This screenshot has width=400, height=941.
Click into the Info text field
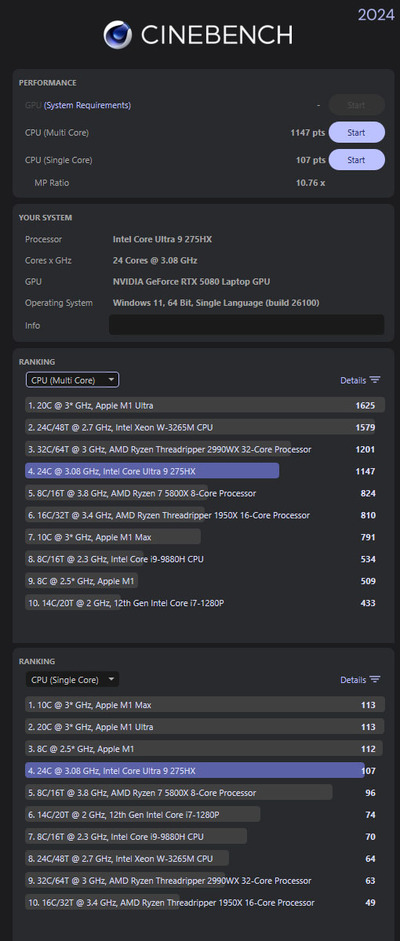pos(246,325)
